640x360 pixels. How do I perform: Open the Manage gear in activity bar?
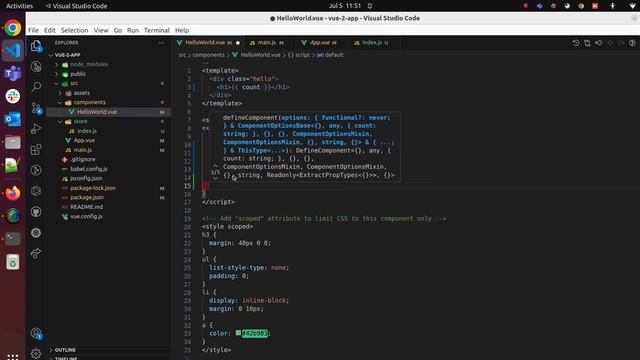(36, 353)
